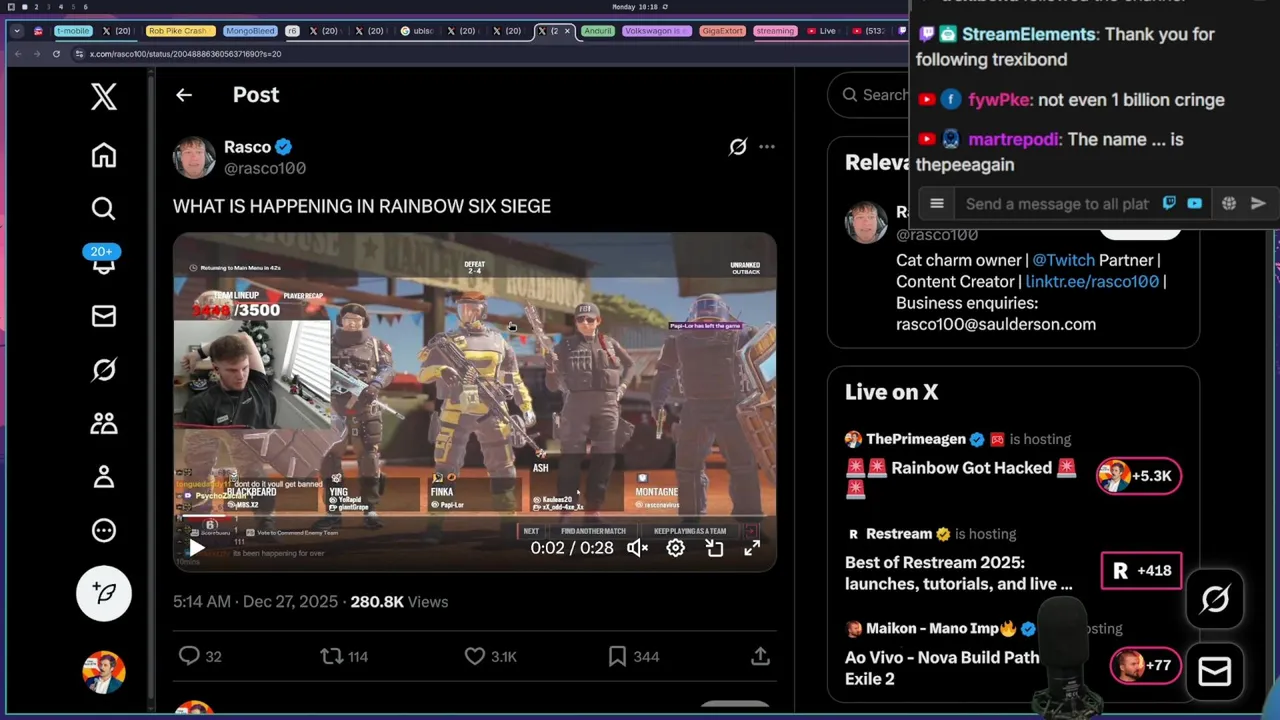Open floating Messages button at bottom right
Screen dimensions: 1280x720
click(x=1215, y=672)
